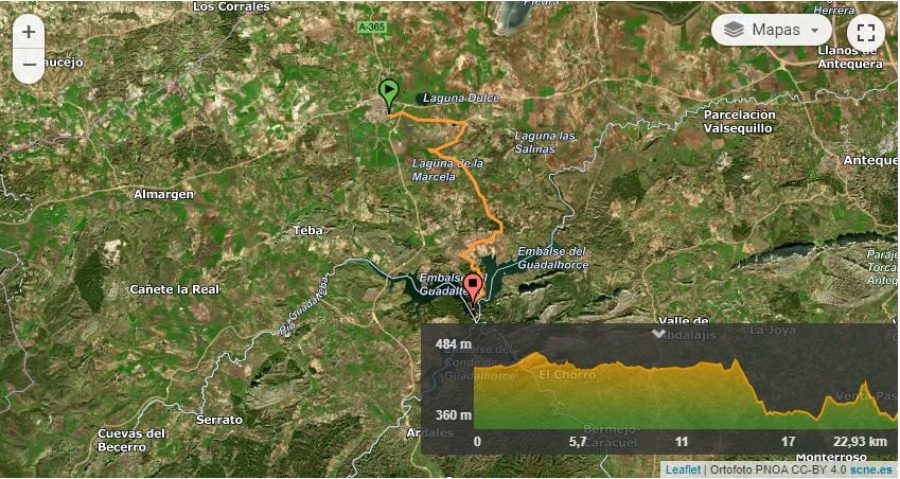Click the 5,7 distance axis tick

coord(577,442)
